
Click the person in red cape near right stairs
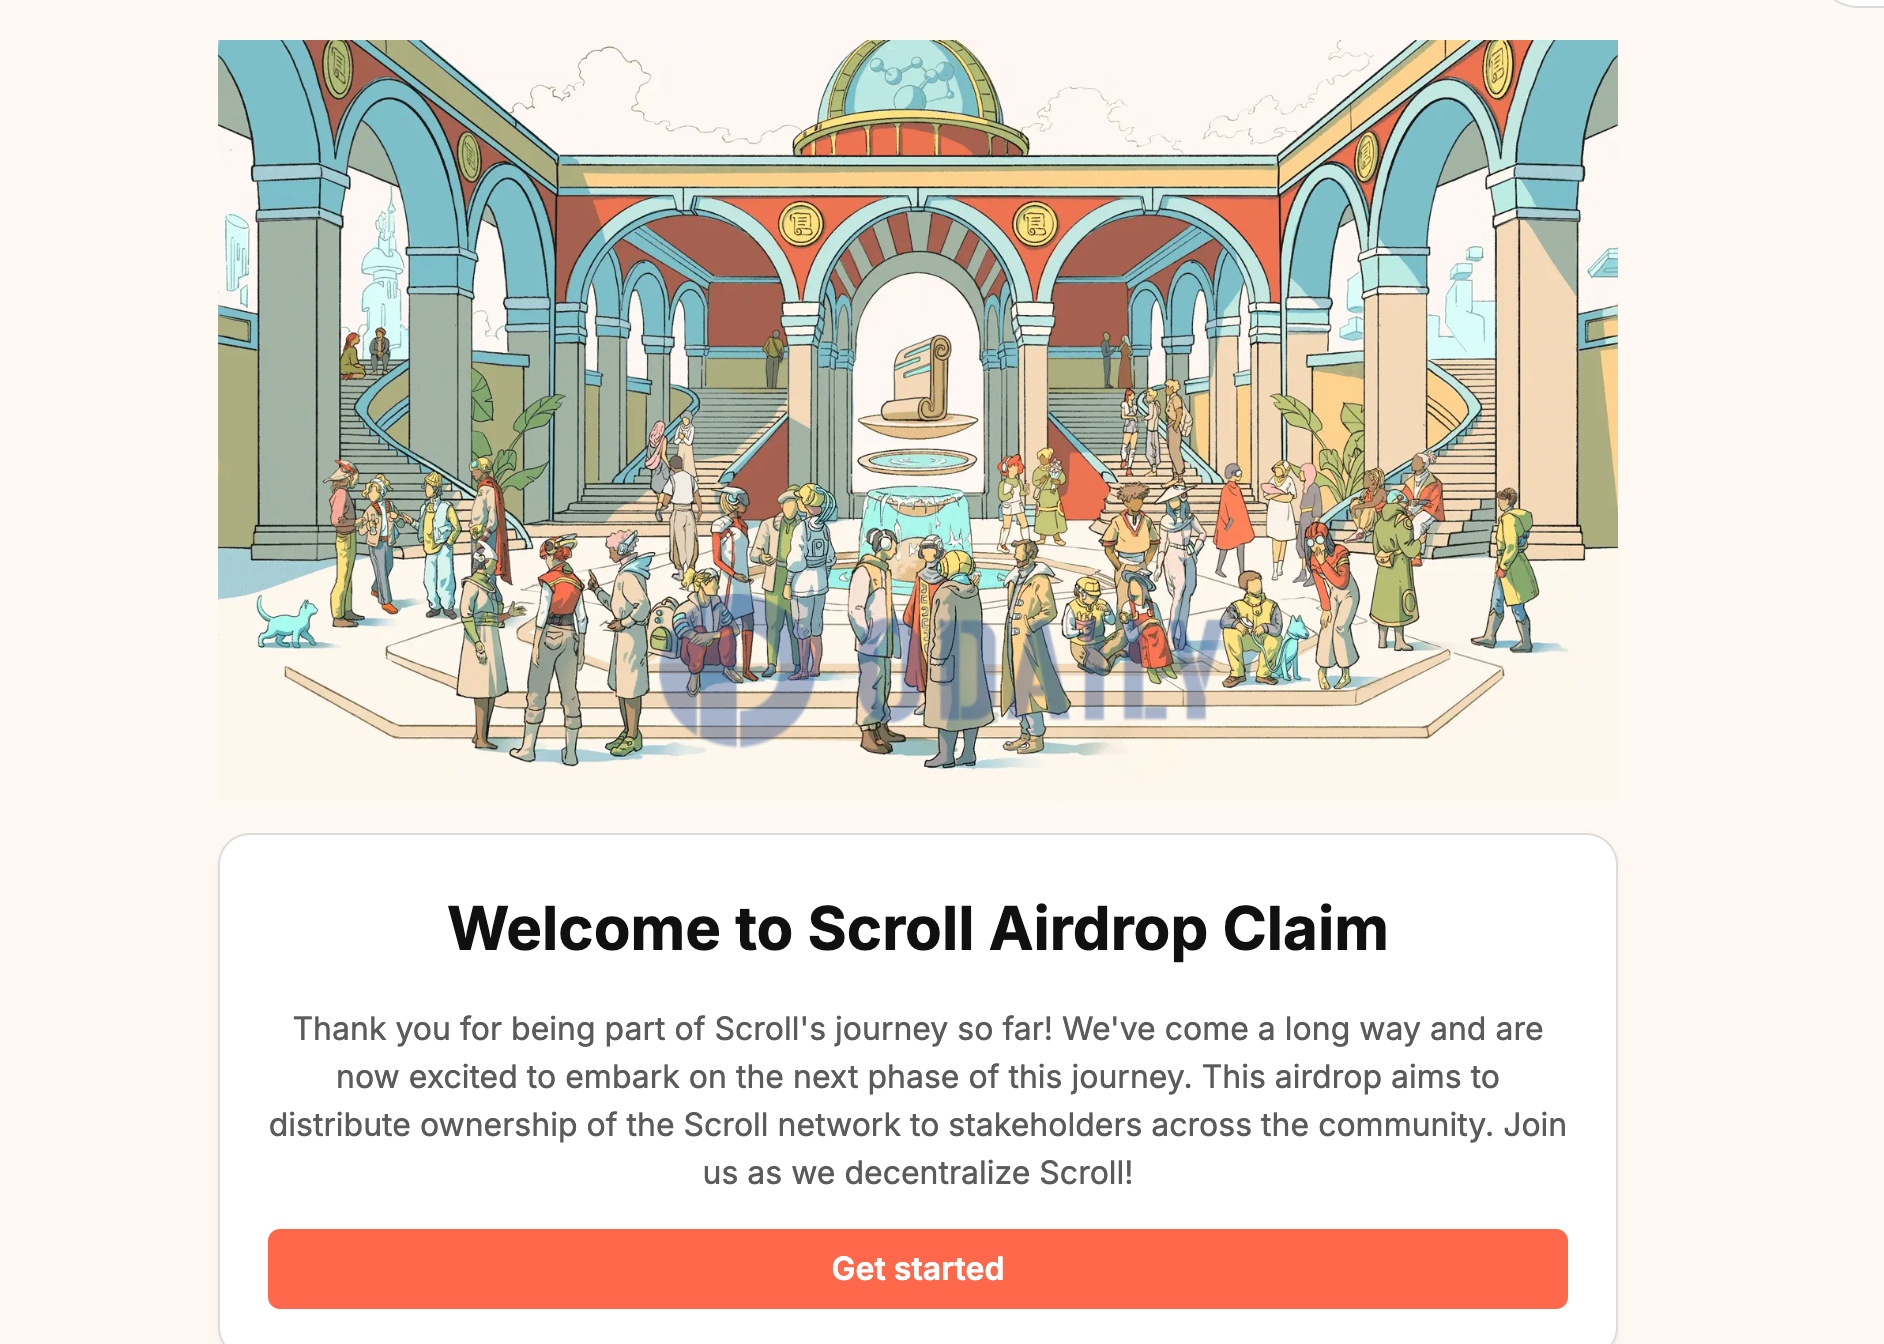(x=1232, y=520)
